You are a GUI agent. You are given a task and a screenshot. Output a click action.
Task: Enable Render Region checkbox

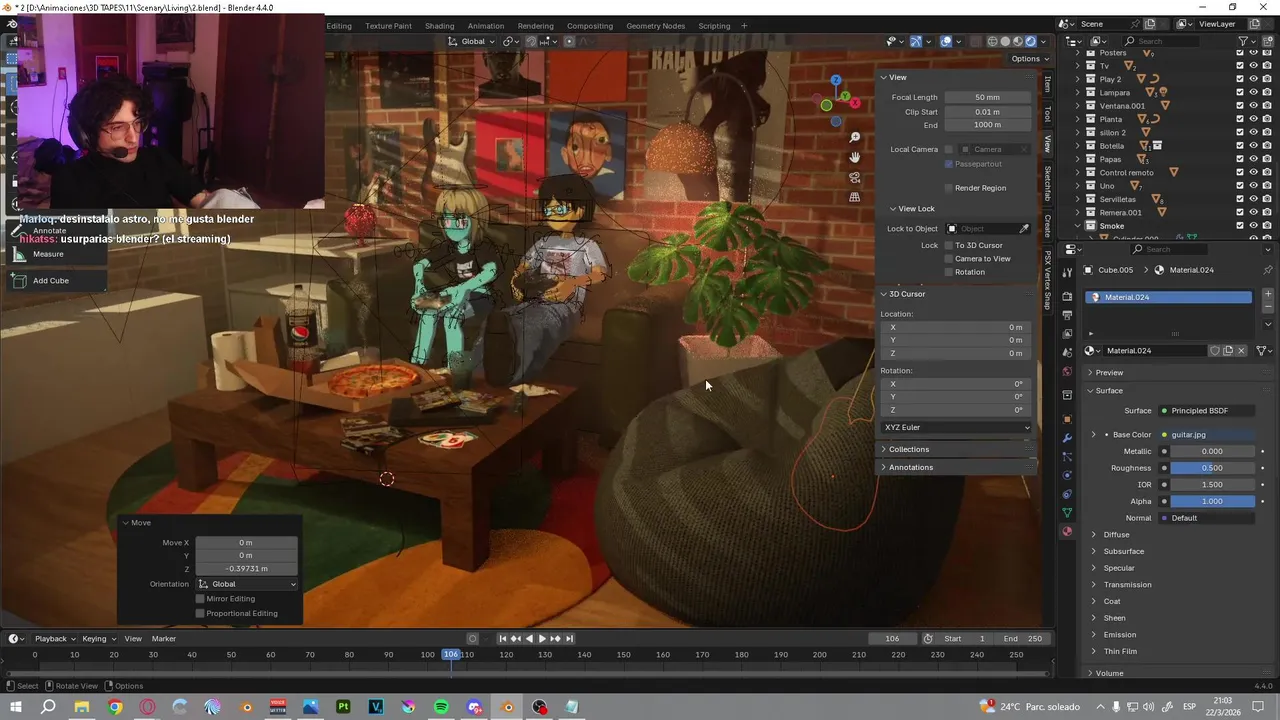pos(949,188)
